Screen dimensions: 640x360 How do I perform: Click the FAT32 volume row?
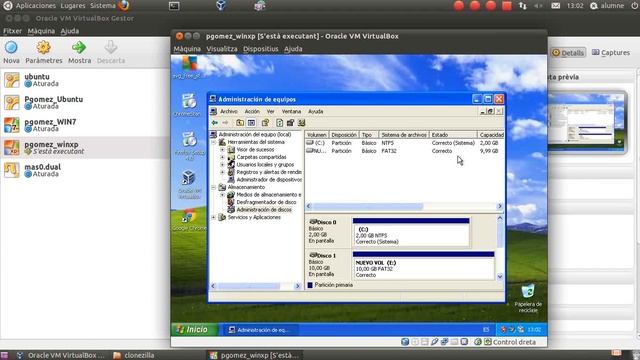point(404,151)
